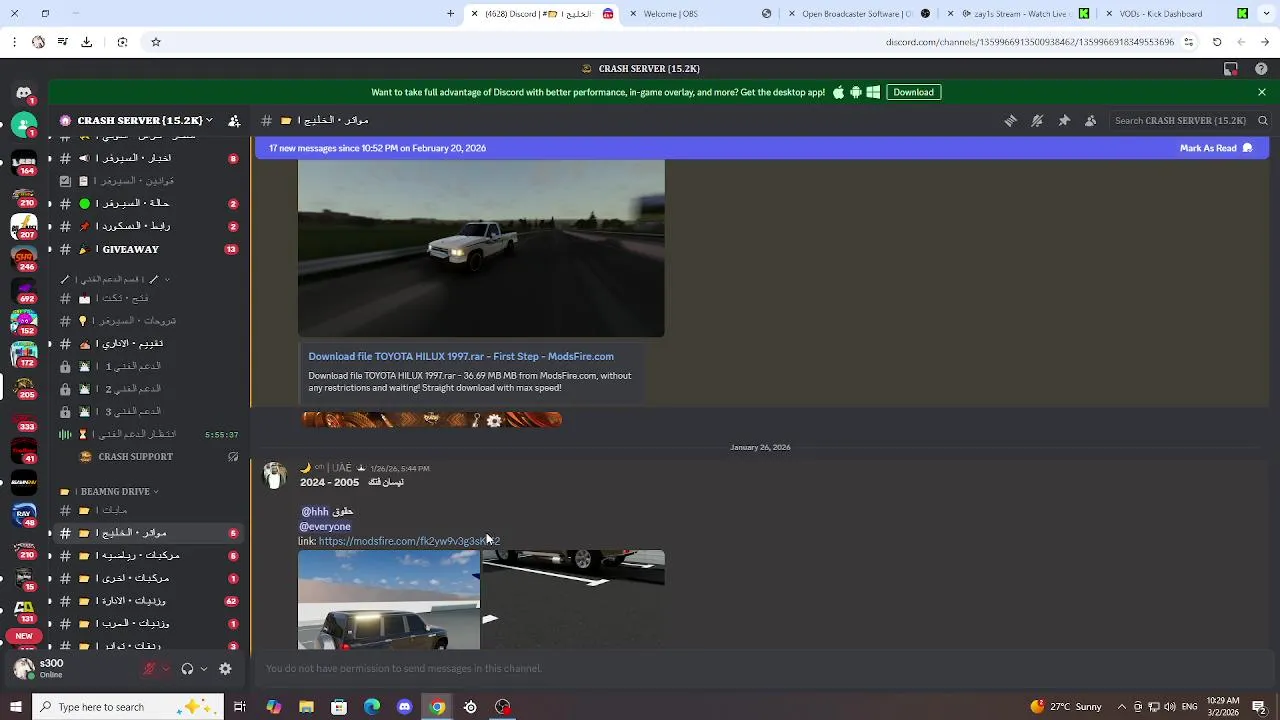Screen dimensions: 1280x720
Task: Open the modsfire.com link in message
Action: click(409, 541)
